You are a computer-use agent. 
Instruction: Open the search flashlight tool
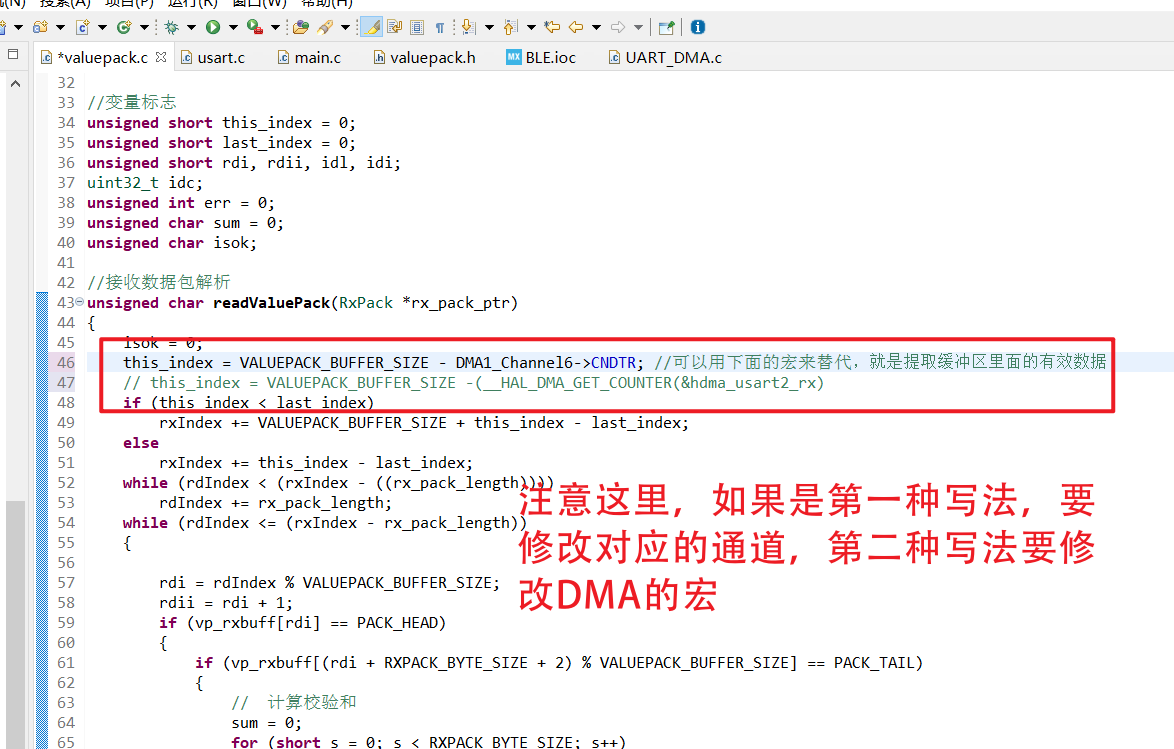pos(325,28)
